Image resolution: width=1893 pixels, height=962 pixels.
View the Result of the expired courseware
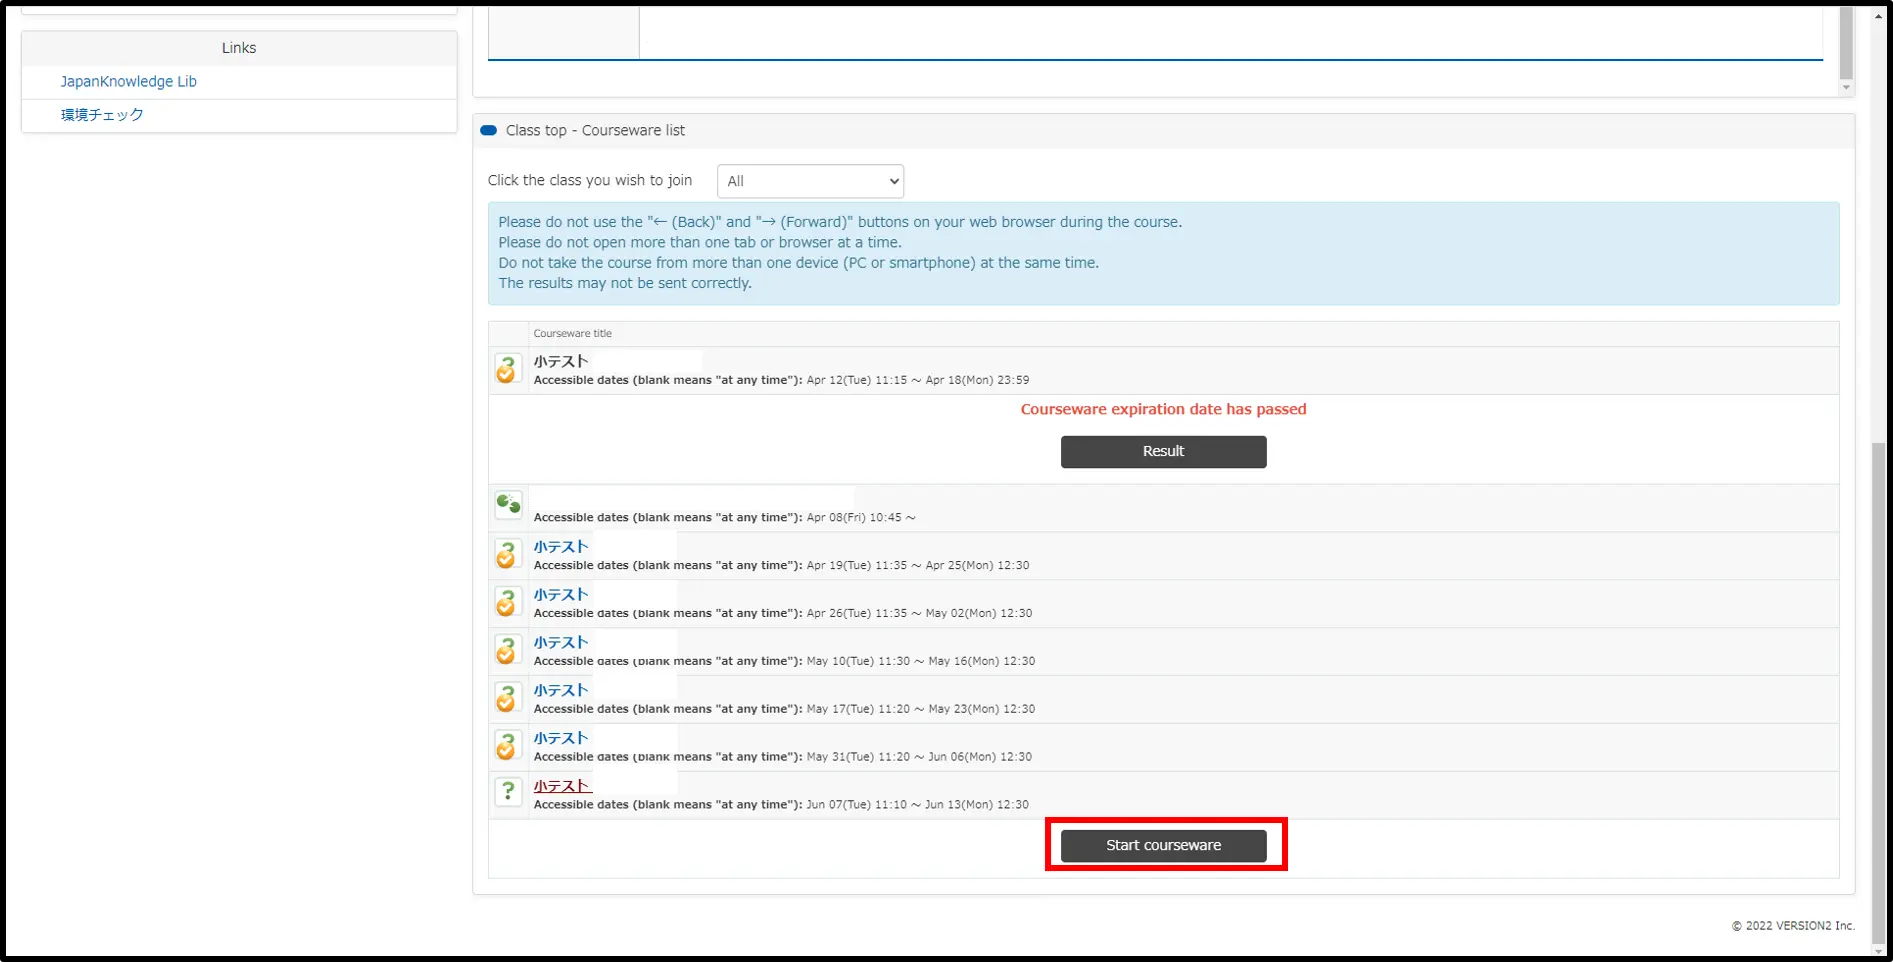coord(1163,452)
